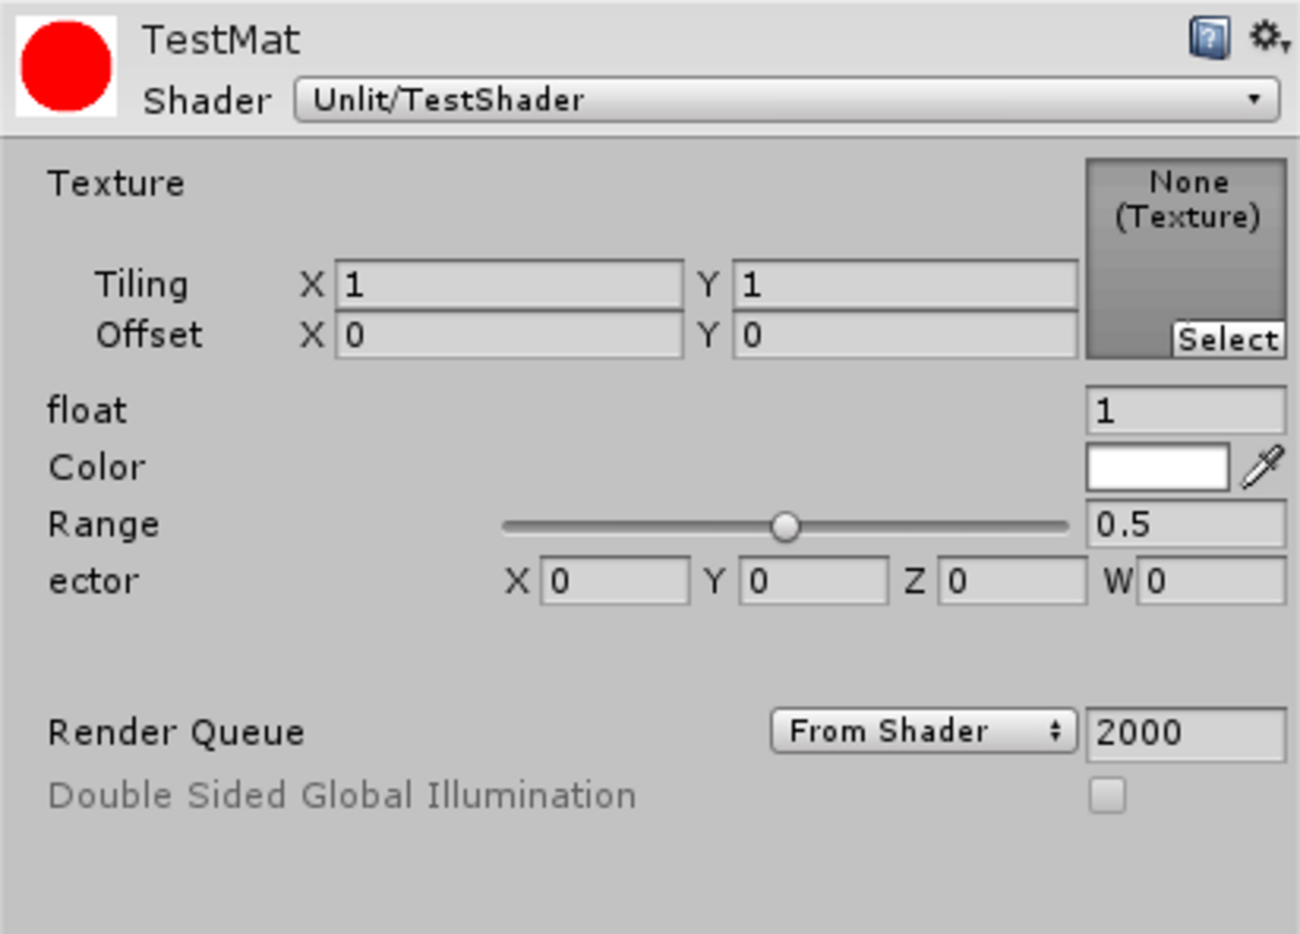Focus the Tiling Y input field
Viewport: 1300px width, 934px height.
click(905, 285)
